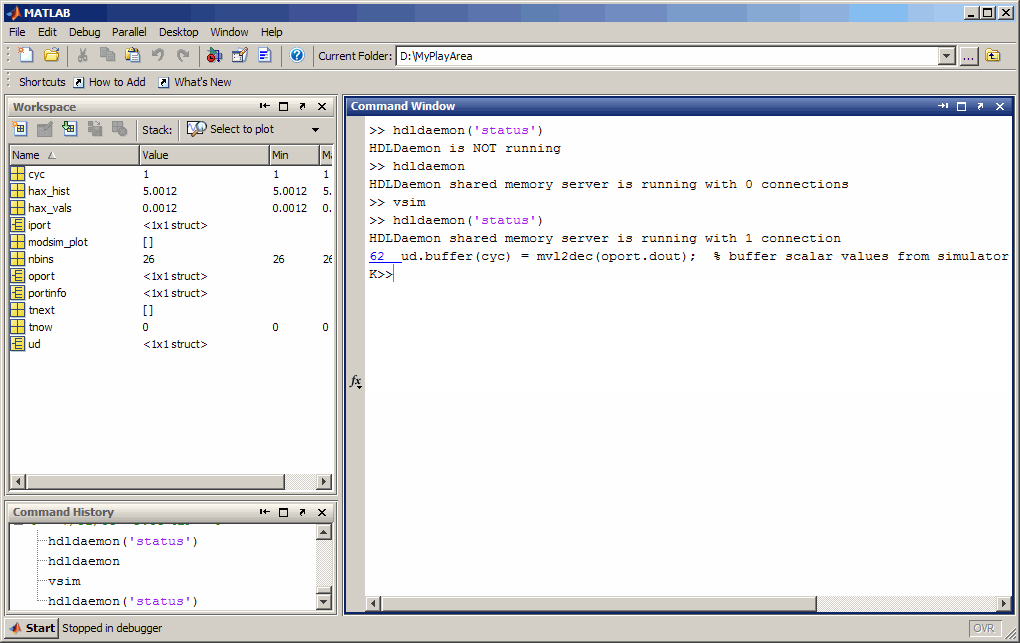Click the fx function browser icon

coord(356,381)
